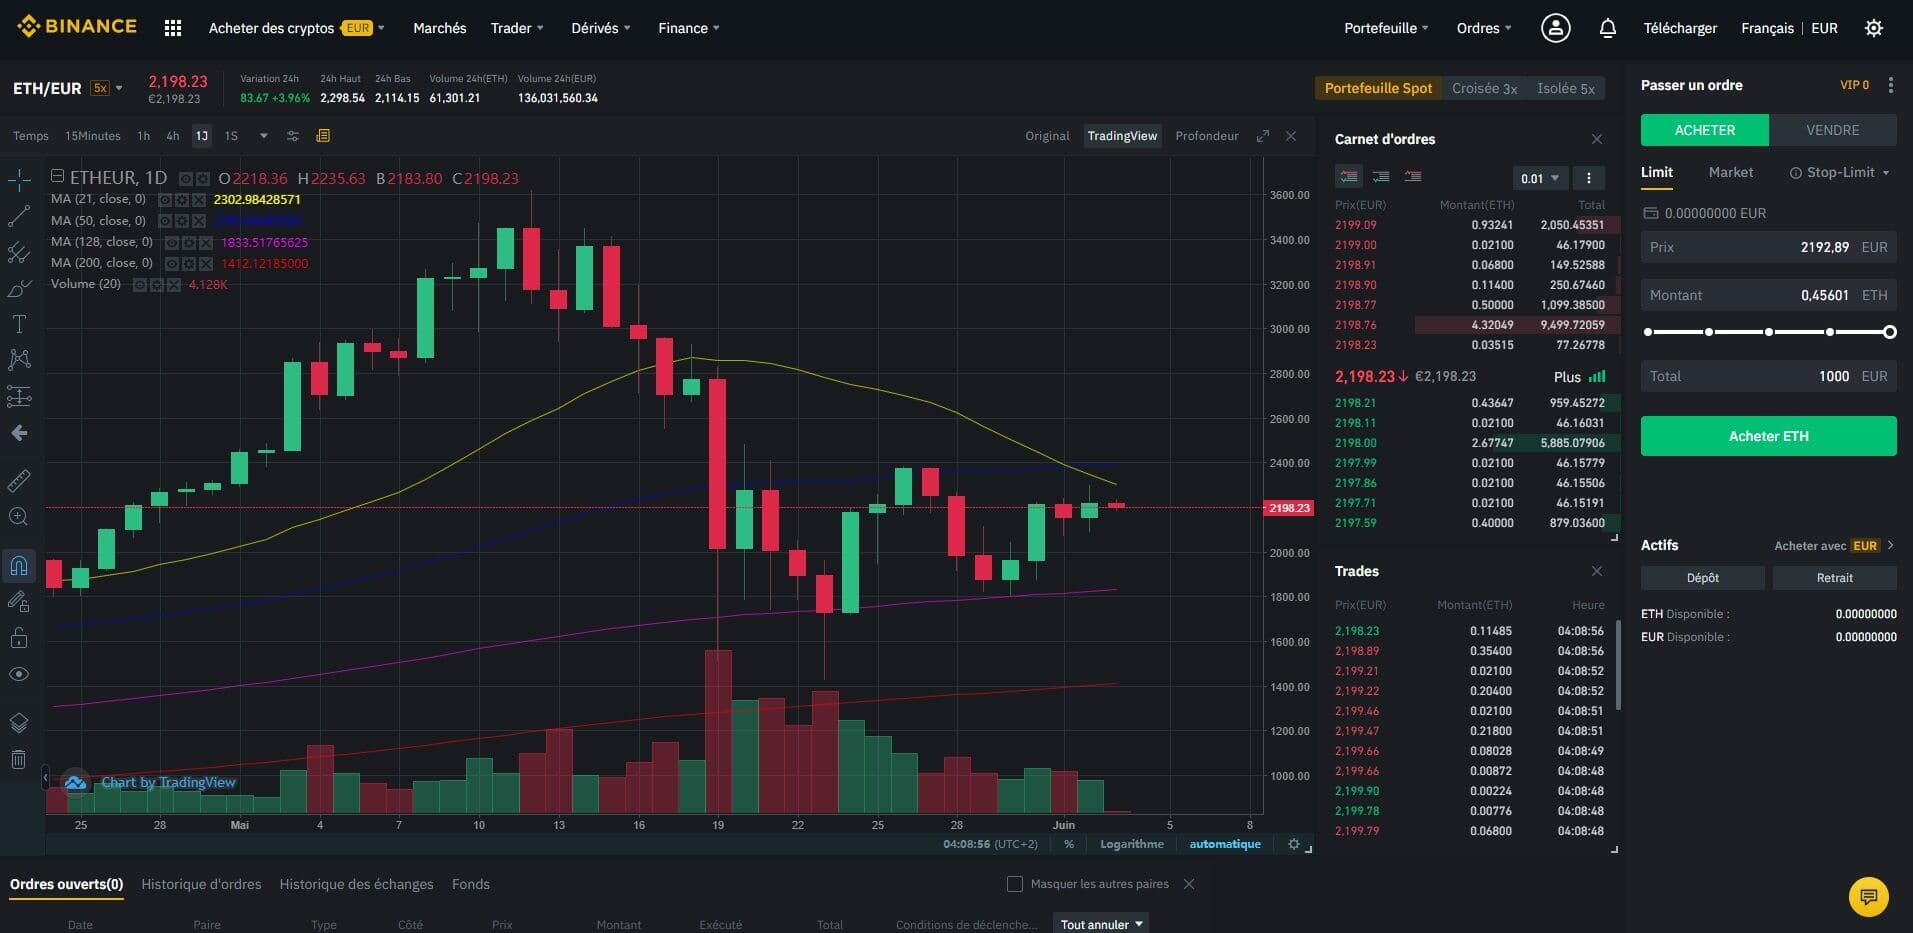Switch to Historique d'ordres tab
The image size is (1913, 933).
201,884
